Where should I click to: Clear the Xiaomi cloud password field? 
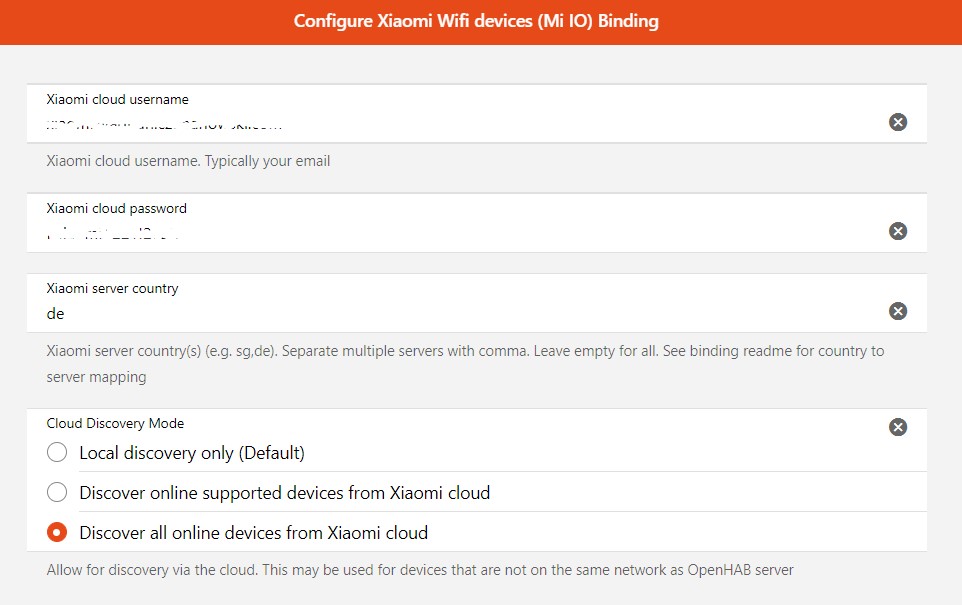[898, 231]
